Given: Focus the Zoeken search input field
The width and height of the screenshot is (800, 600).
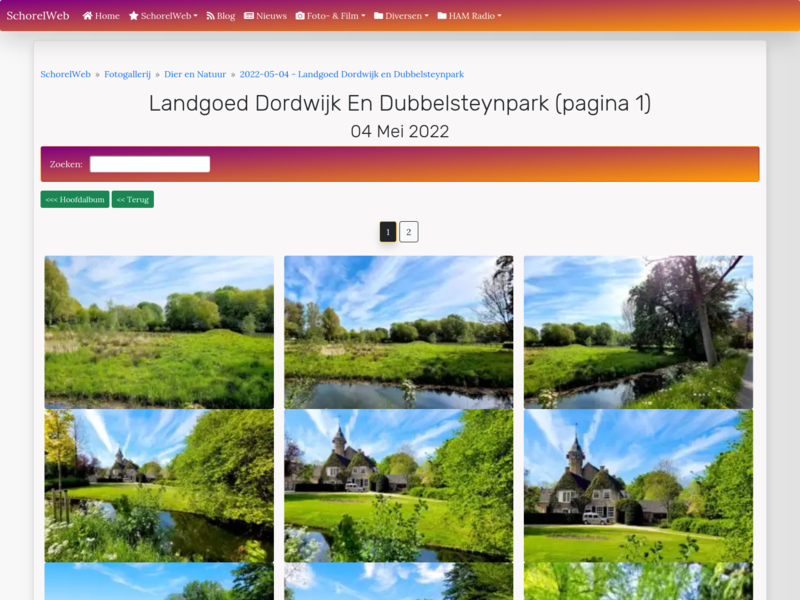Looking at the screenshot, I should click(150, 164).
